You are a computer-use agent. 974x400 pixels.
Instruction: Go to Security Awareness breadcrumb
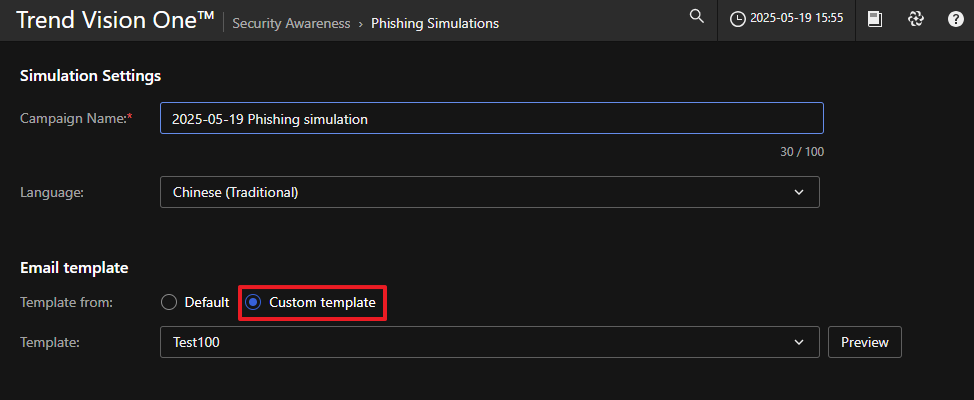pos(291,23)
